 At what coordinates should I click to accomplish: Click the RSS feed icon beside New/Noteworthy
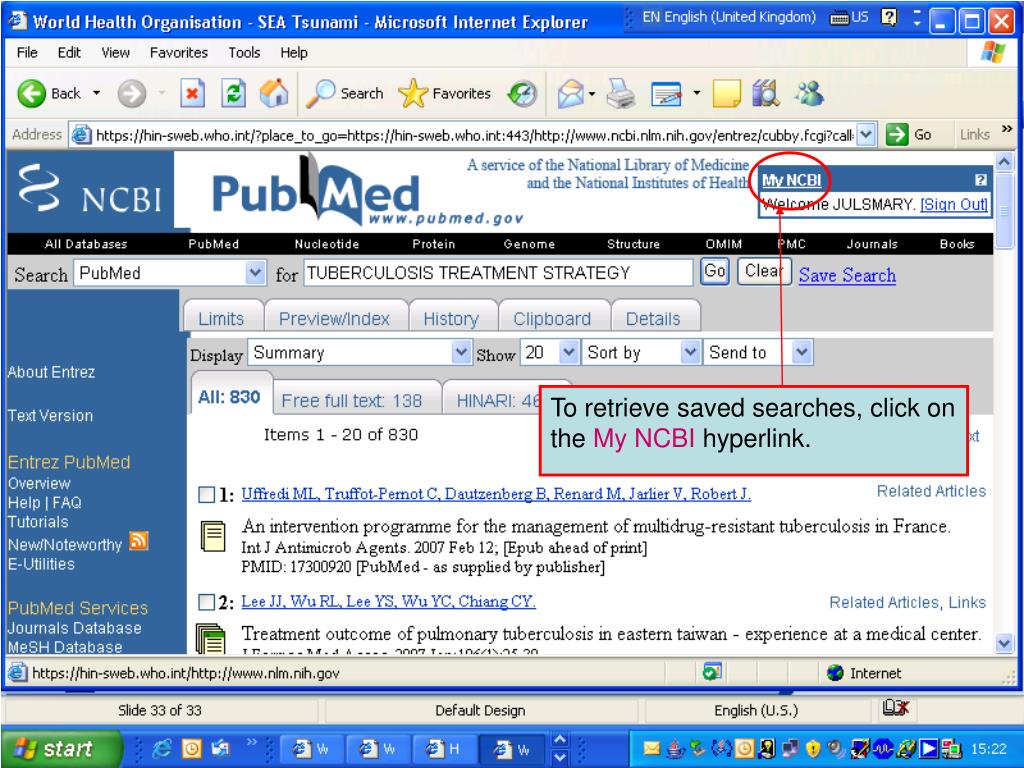pyautogui.click(x=138, y=541)
